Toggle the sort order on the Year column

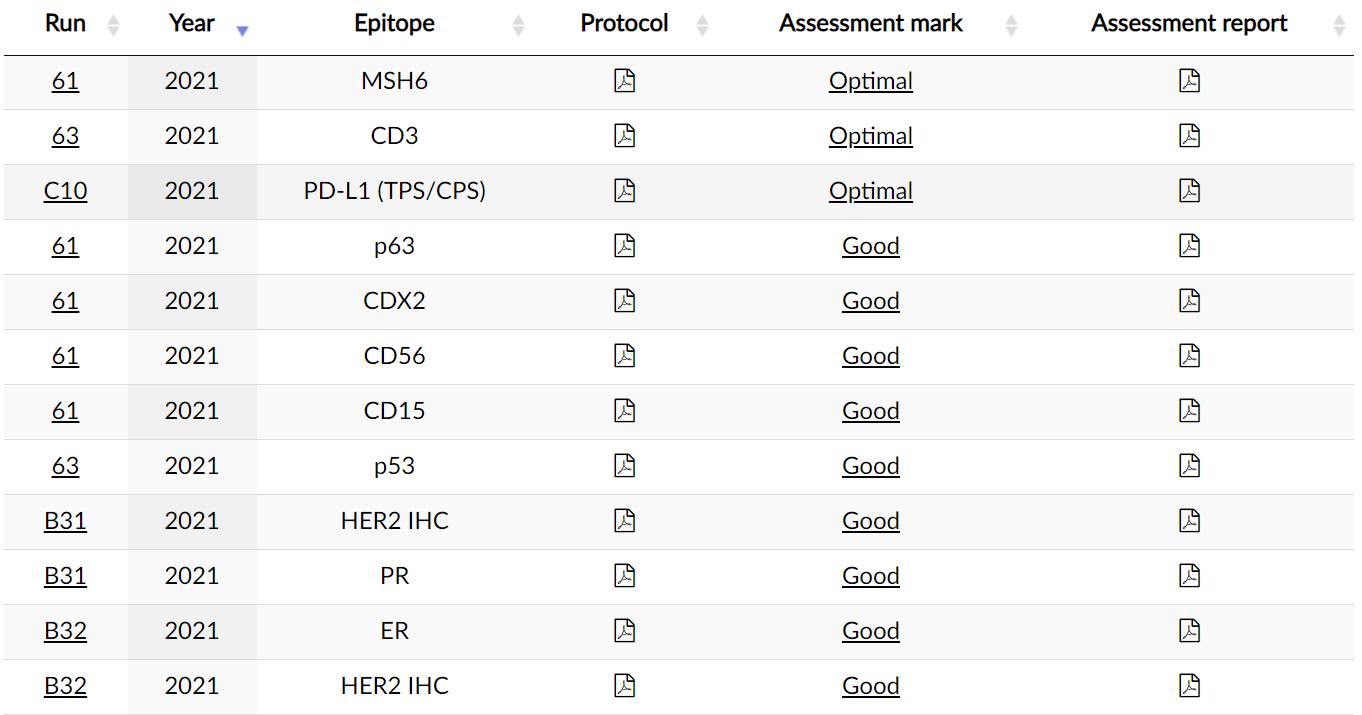tap(192, 24)
